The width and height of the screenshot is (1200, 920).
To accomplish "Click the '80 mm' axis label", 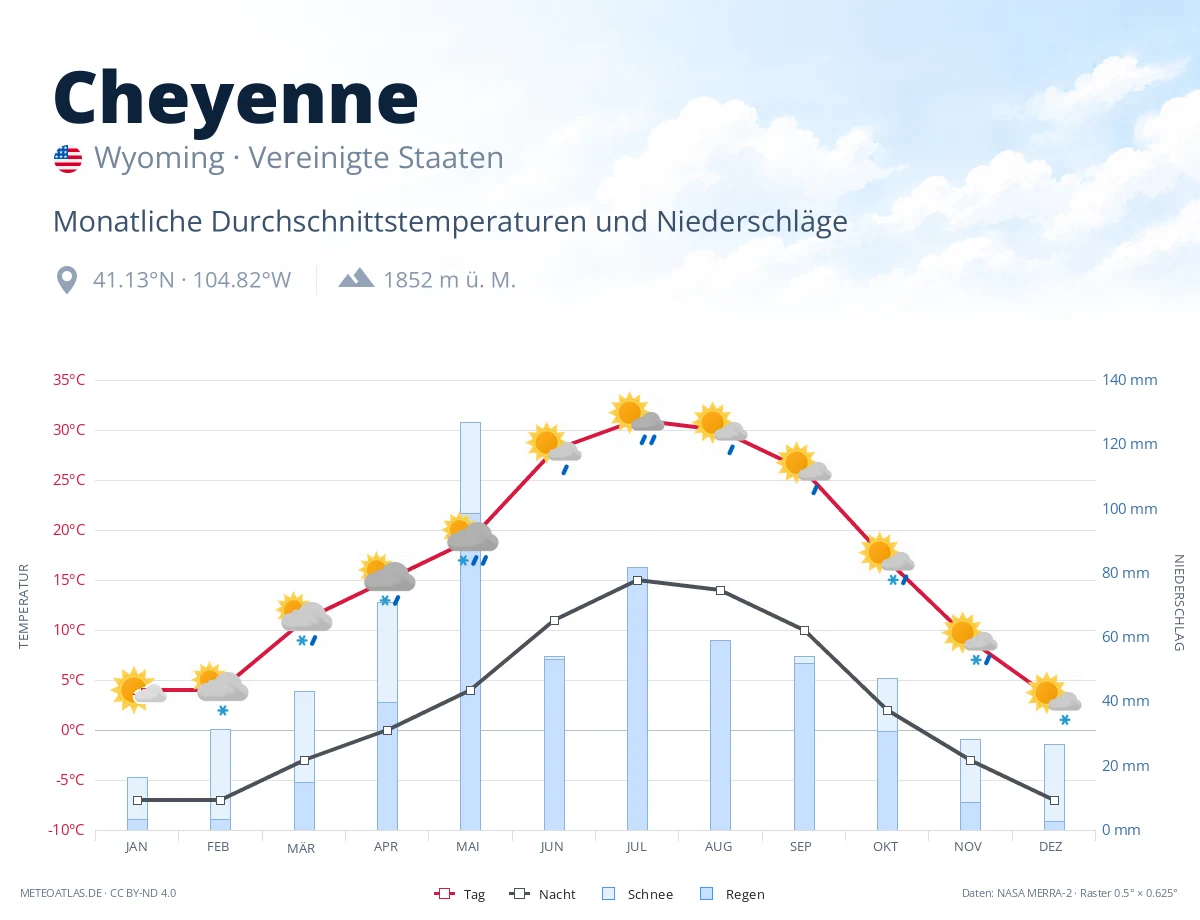I will [x=1126, y=573].
